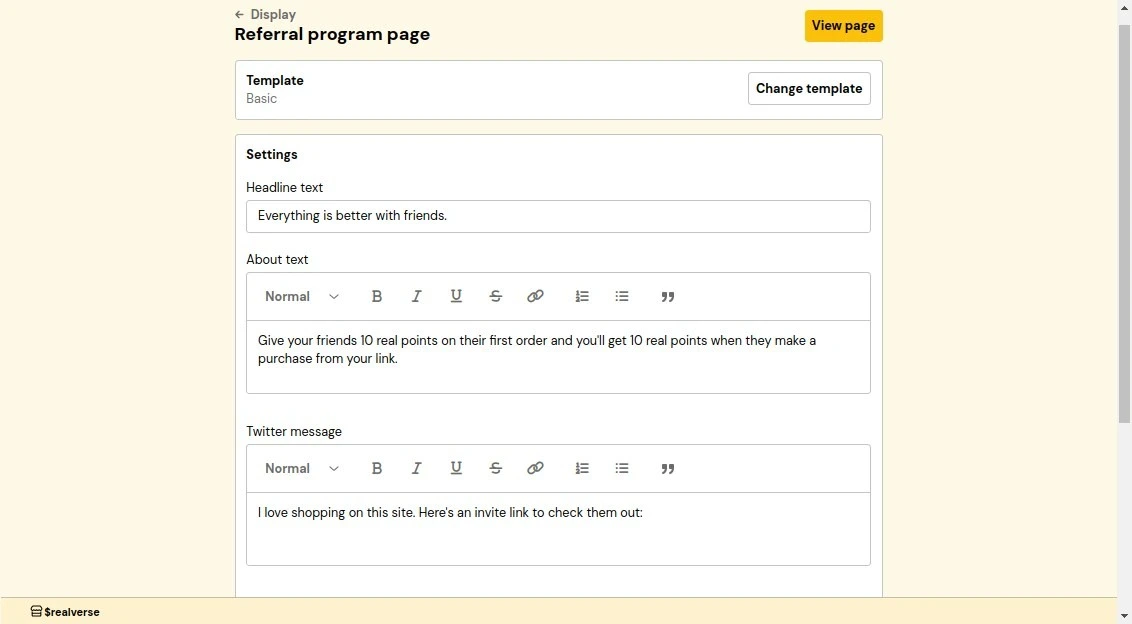
Task: Open the Change template button
Action: (x=809, y=89)
